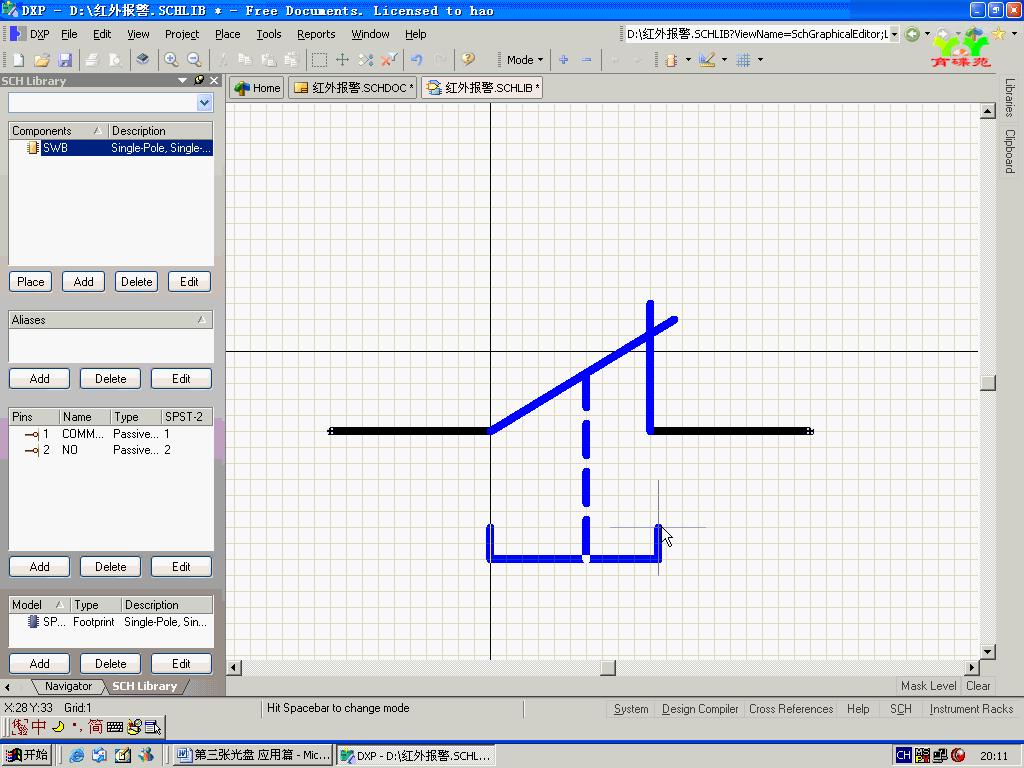Open the SCH Library panel options arrow
The image size is (1024, 768).
(x=182, y=80)
